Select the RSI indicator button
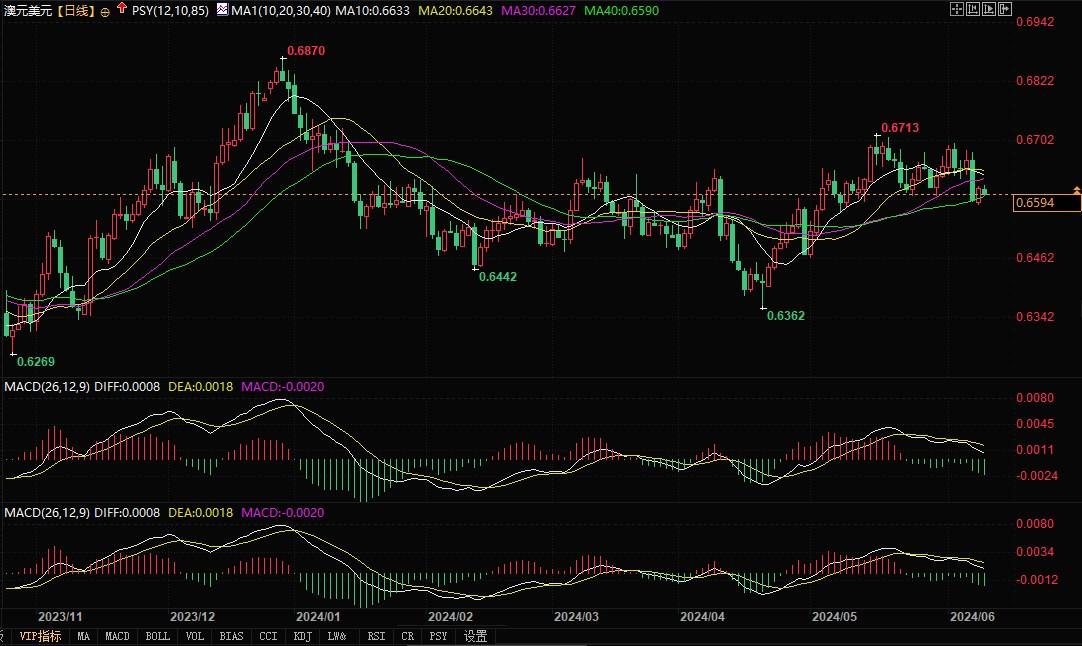 point(375,636)
